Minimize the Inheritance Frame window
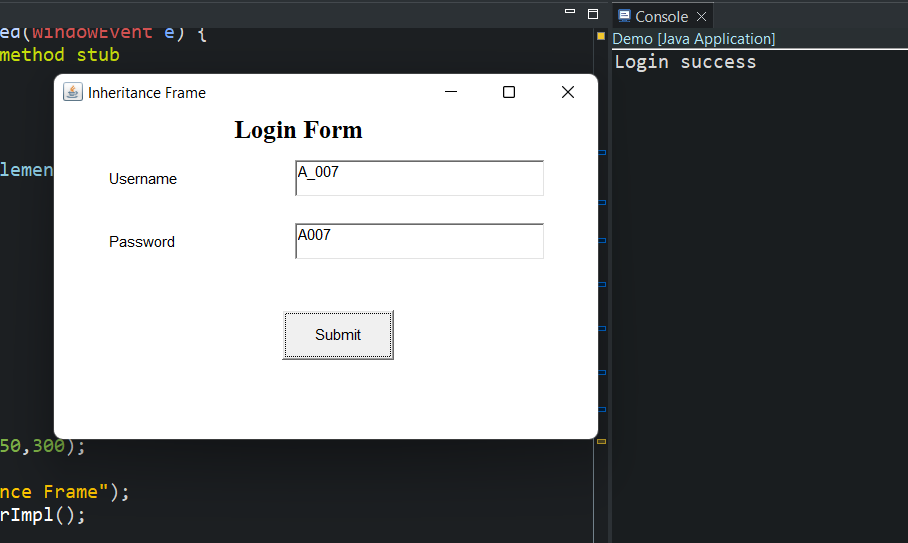 (x=451, y=92)
